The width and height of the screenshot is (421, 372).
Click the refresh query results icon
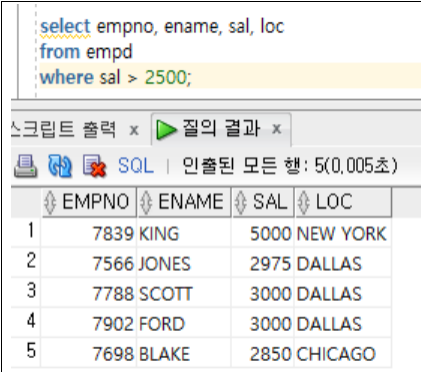click(x=59, y=166)
